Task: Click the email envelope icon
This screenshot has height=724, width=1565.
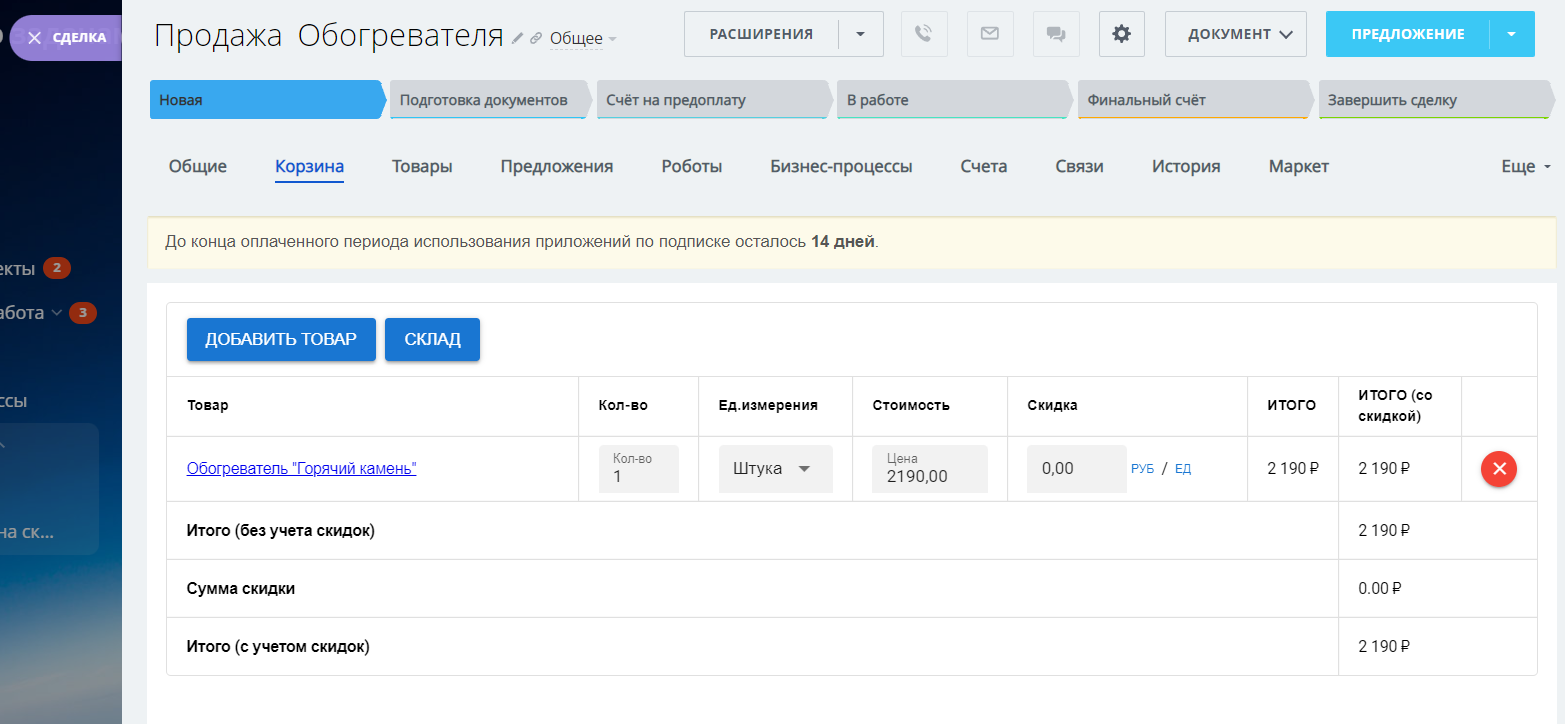Action: point(989,34)
